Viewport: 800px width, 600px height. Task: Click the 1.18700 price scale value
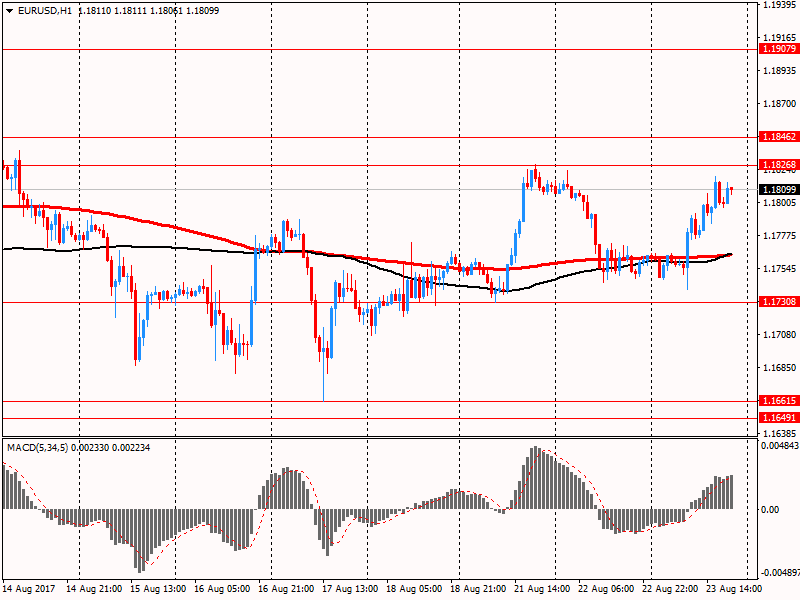[779, 104]
